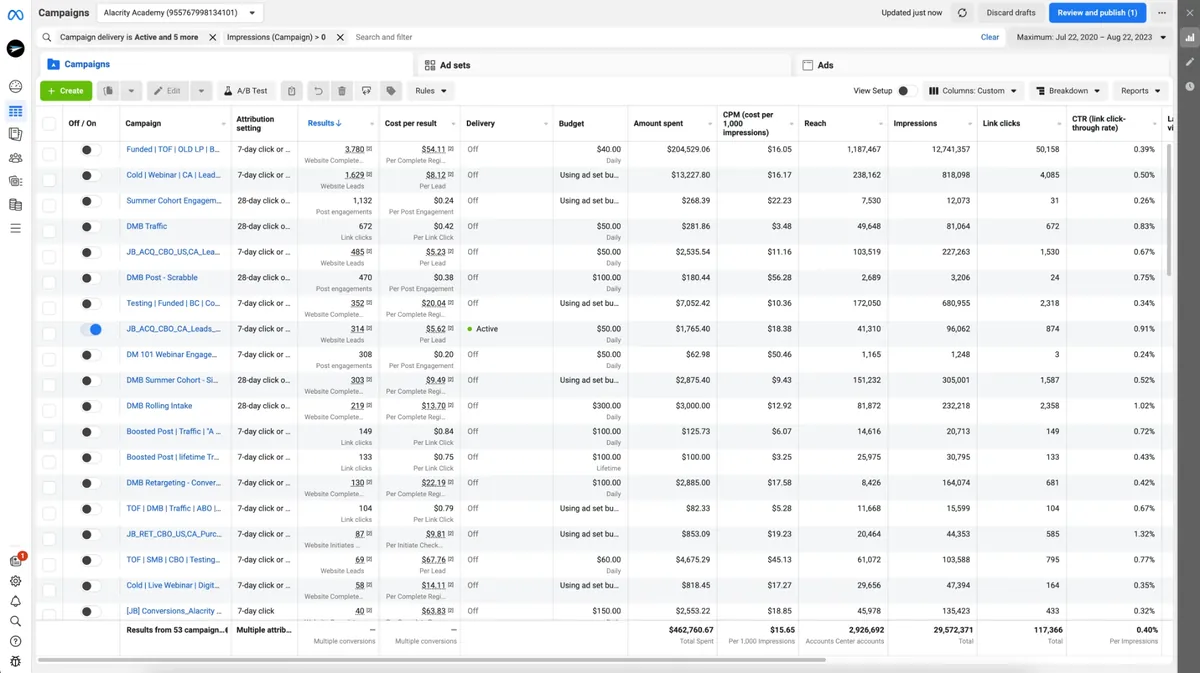The width and height of the screenshot is (1200, 673).
Task: Click the Search and filter field
Action: click(660, 37)
